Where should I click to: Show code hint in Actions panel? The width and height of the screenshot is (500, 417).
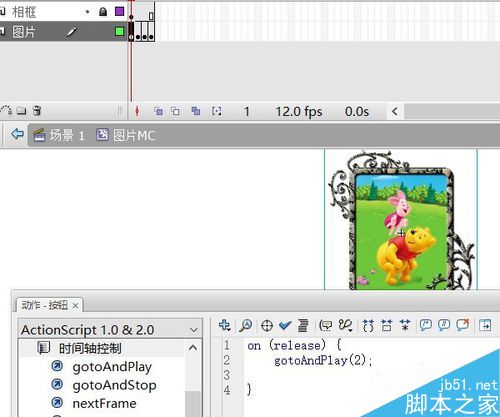click(325, 325)
